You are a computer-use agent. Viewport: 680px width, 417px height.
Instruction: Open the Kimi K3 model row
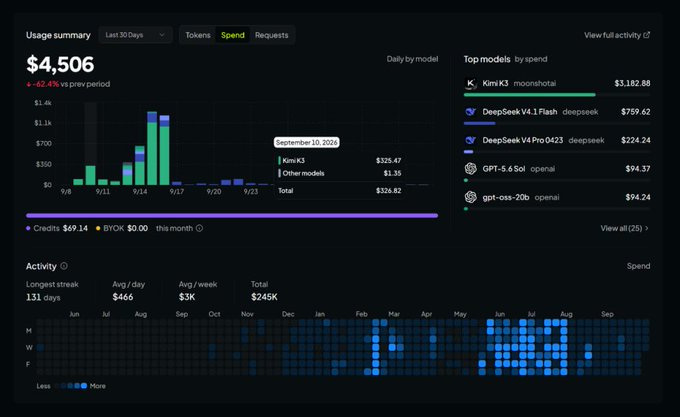pyautogui.click(x=557, y=86)
